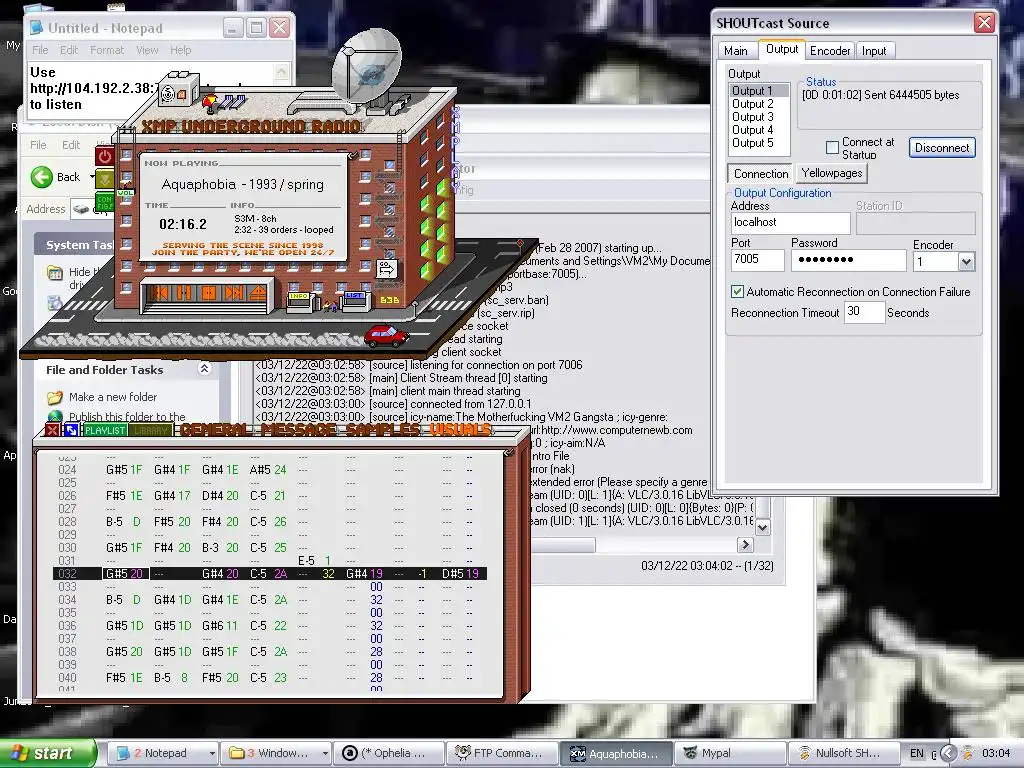Switch to SHOUTcast Input tab

point(874,51)
